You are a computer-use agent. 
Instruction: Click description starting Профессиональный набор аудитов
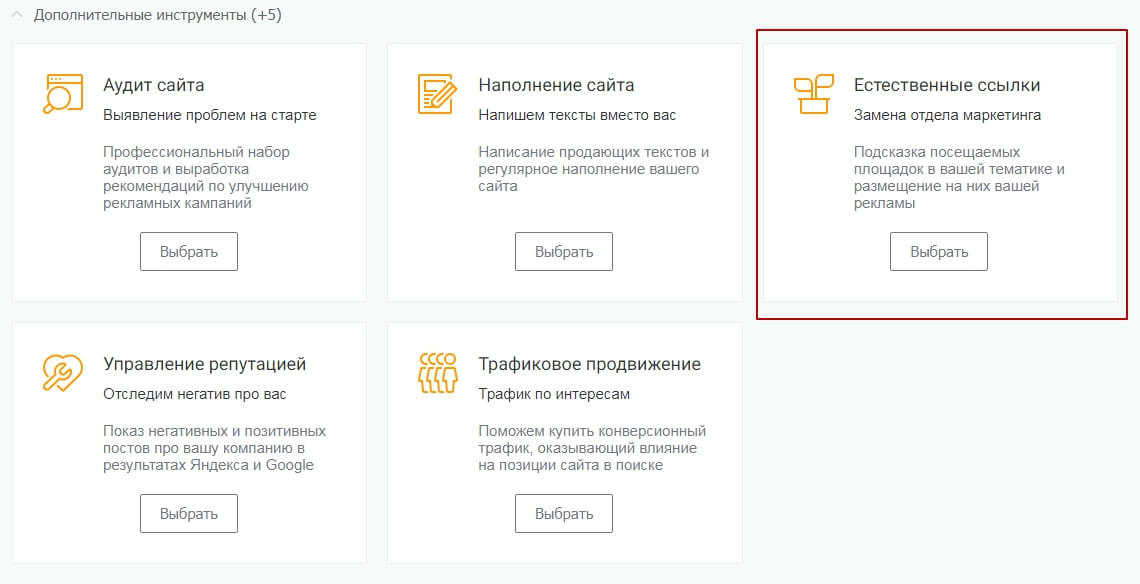point(206,177)
